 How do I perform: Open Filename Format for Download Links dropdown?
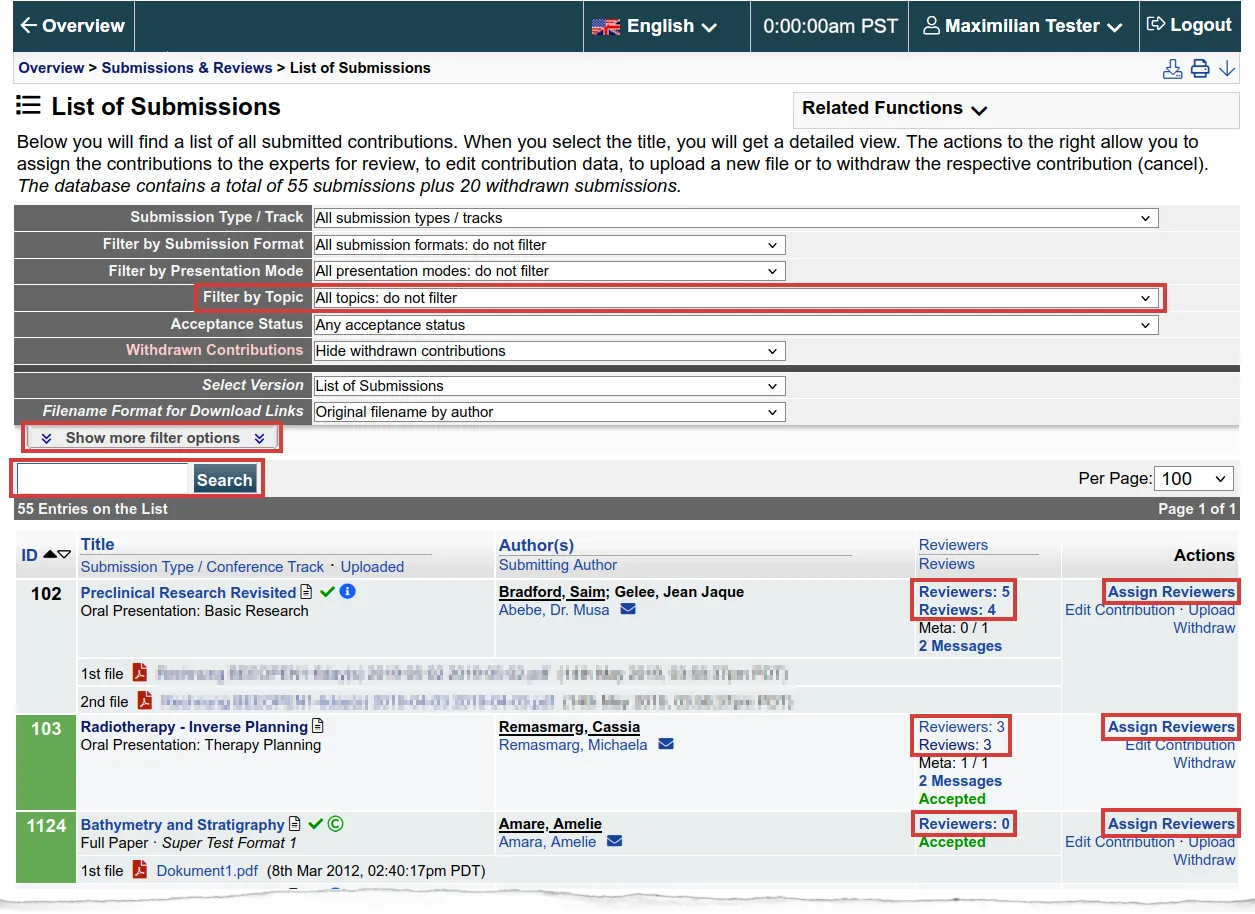point(549,412)
